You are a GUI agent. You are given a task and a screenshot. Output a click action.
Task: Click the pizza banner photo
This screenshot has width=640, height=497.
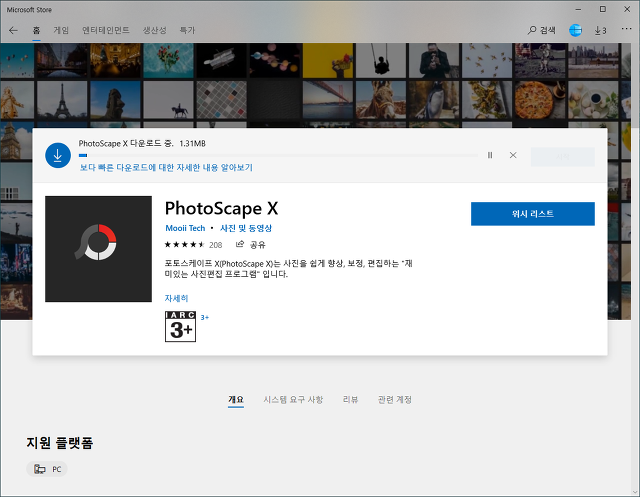[x=540, y=100]
